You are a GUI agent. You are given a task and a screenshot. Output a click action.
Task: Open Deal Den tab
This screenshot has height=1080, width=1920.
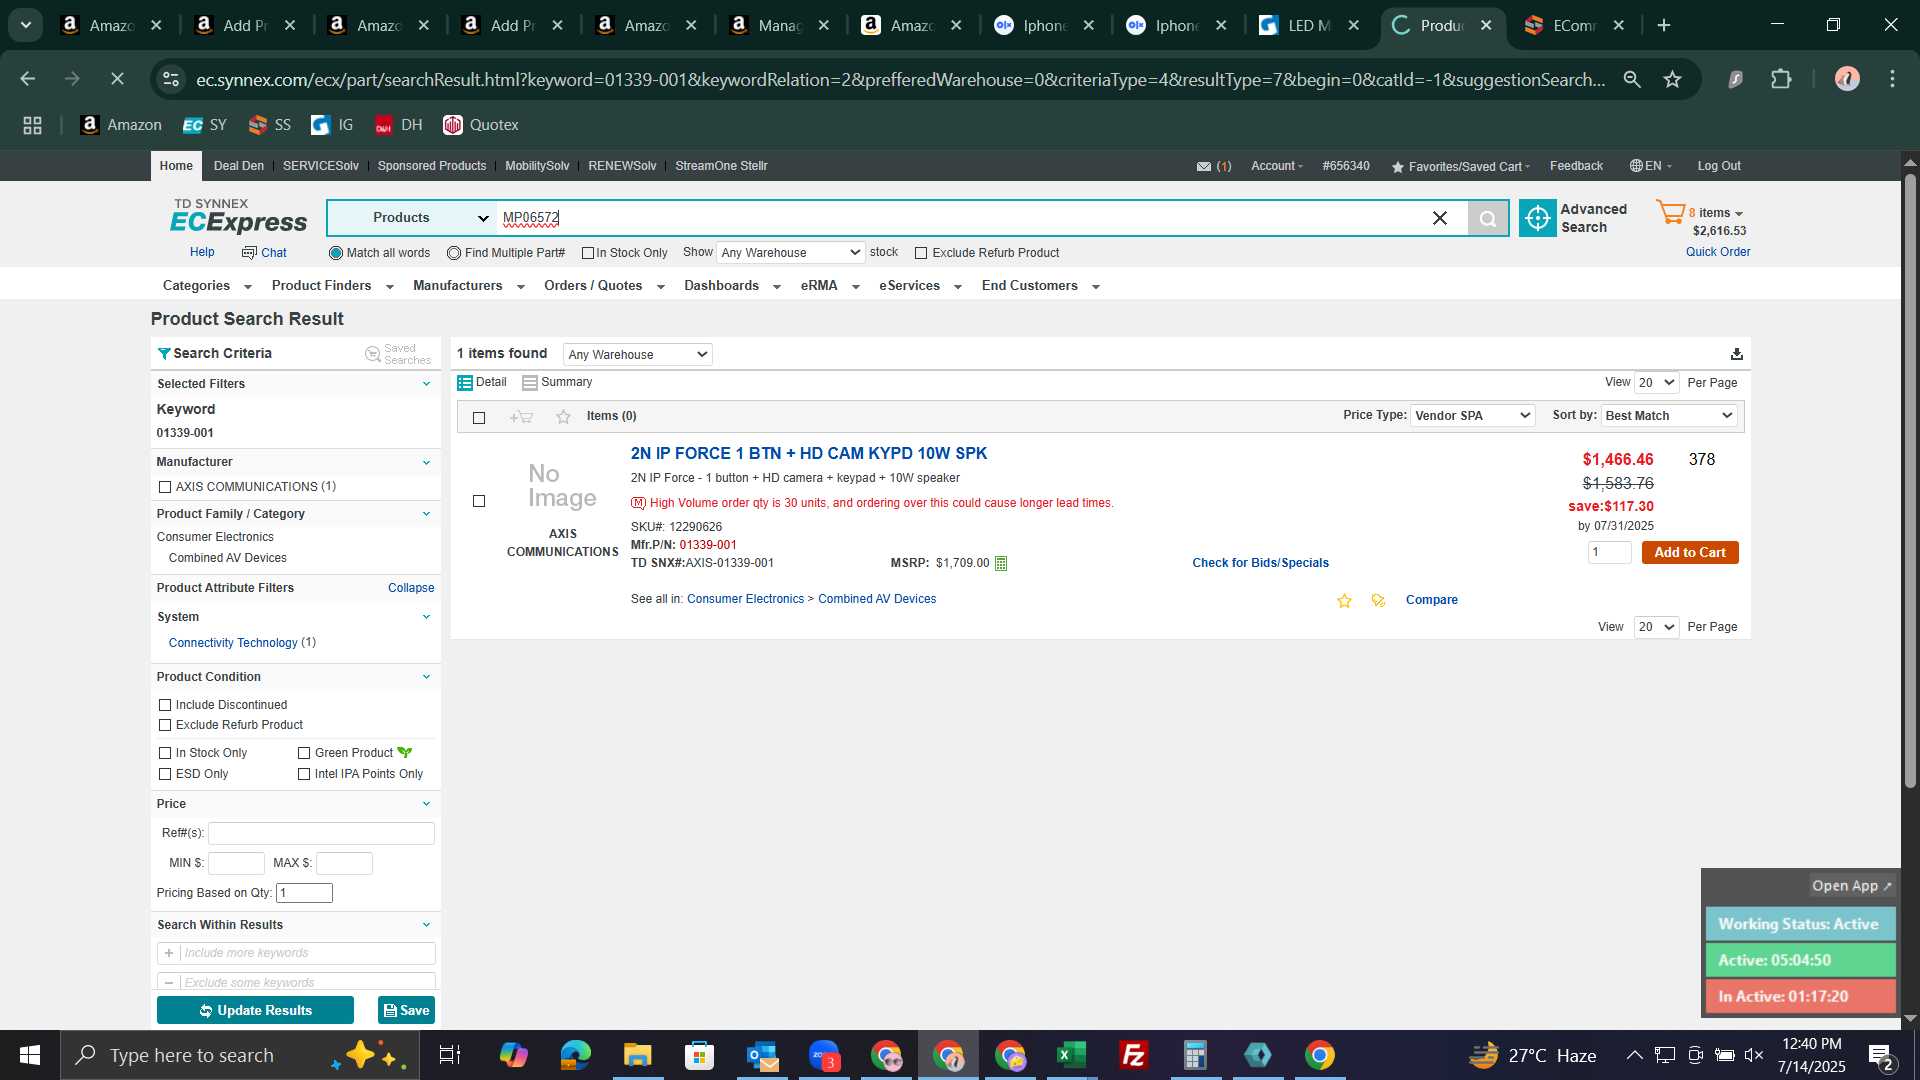tap(239, 166)
